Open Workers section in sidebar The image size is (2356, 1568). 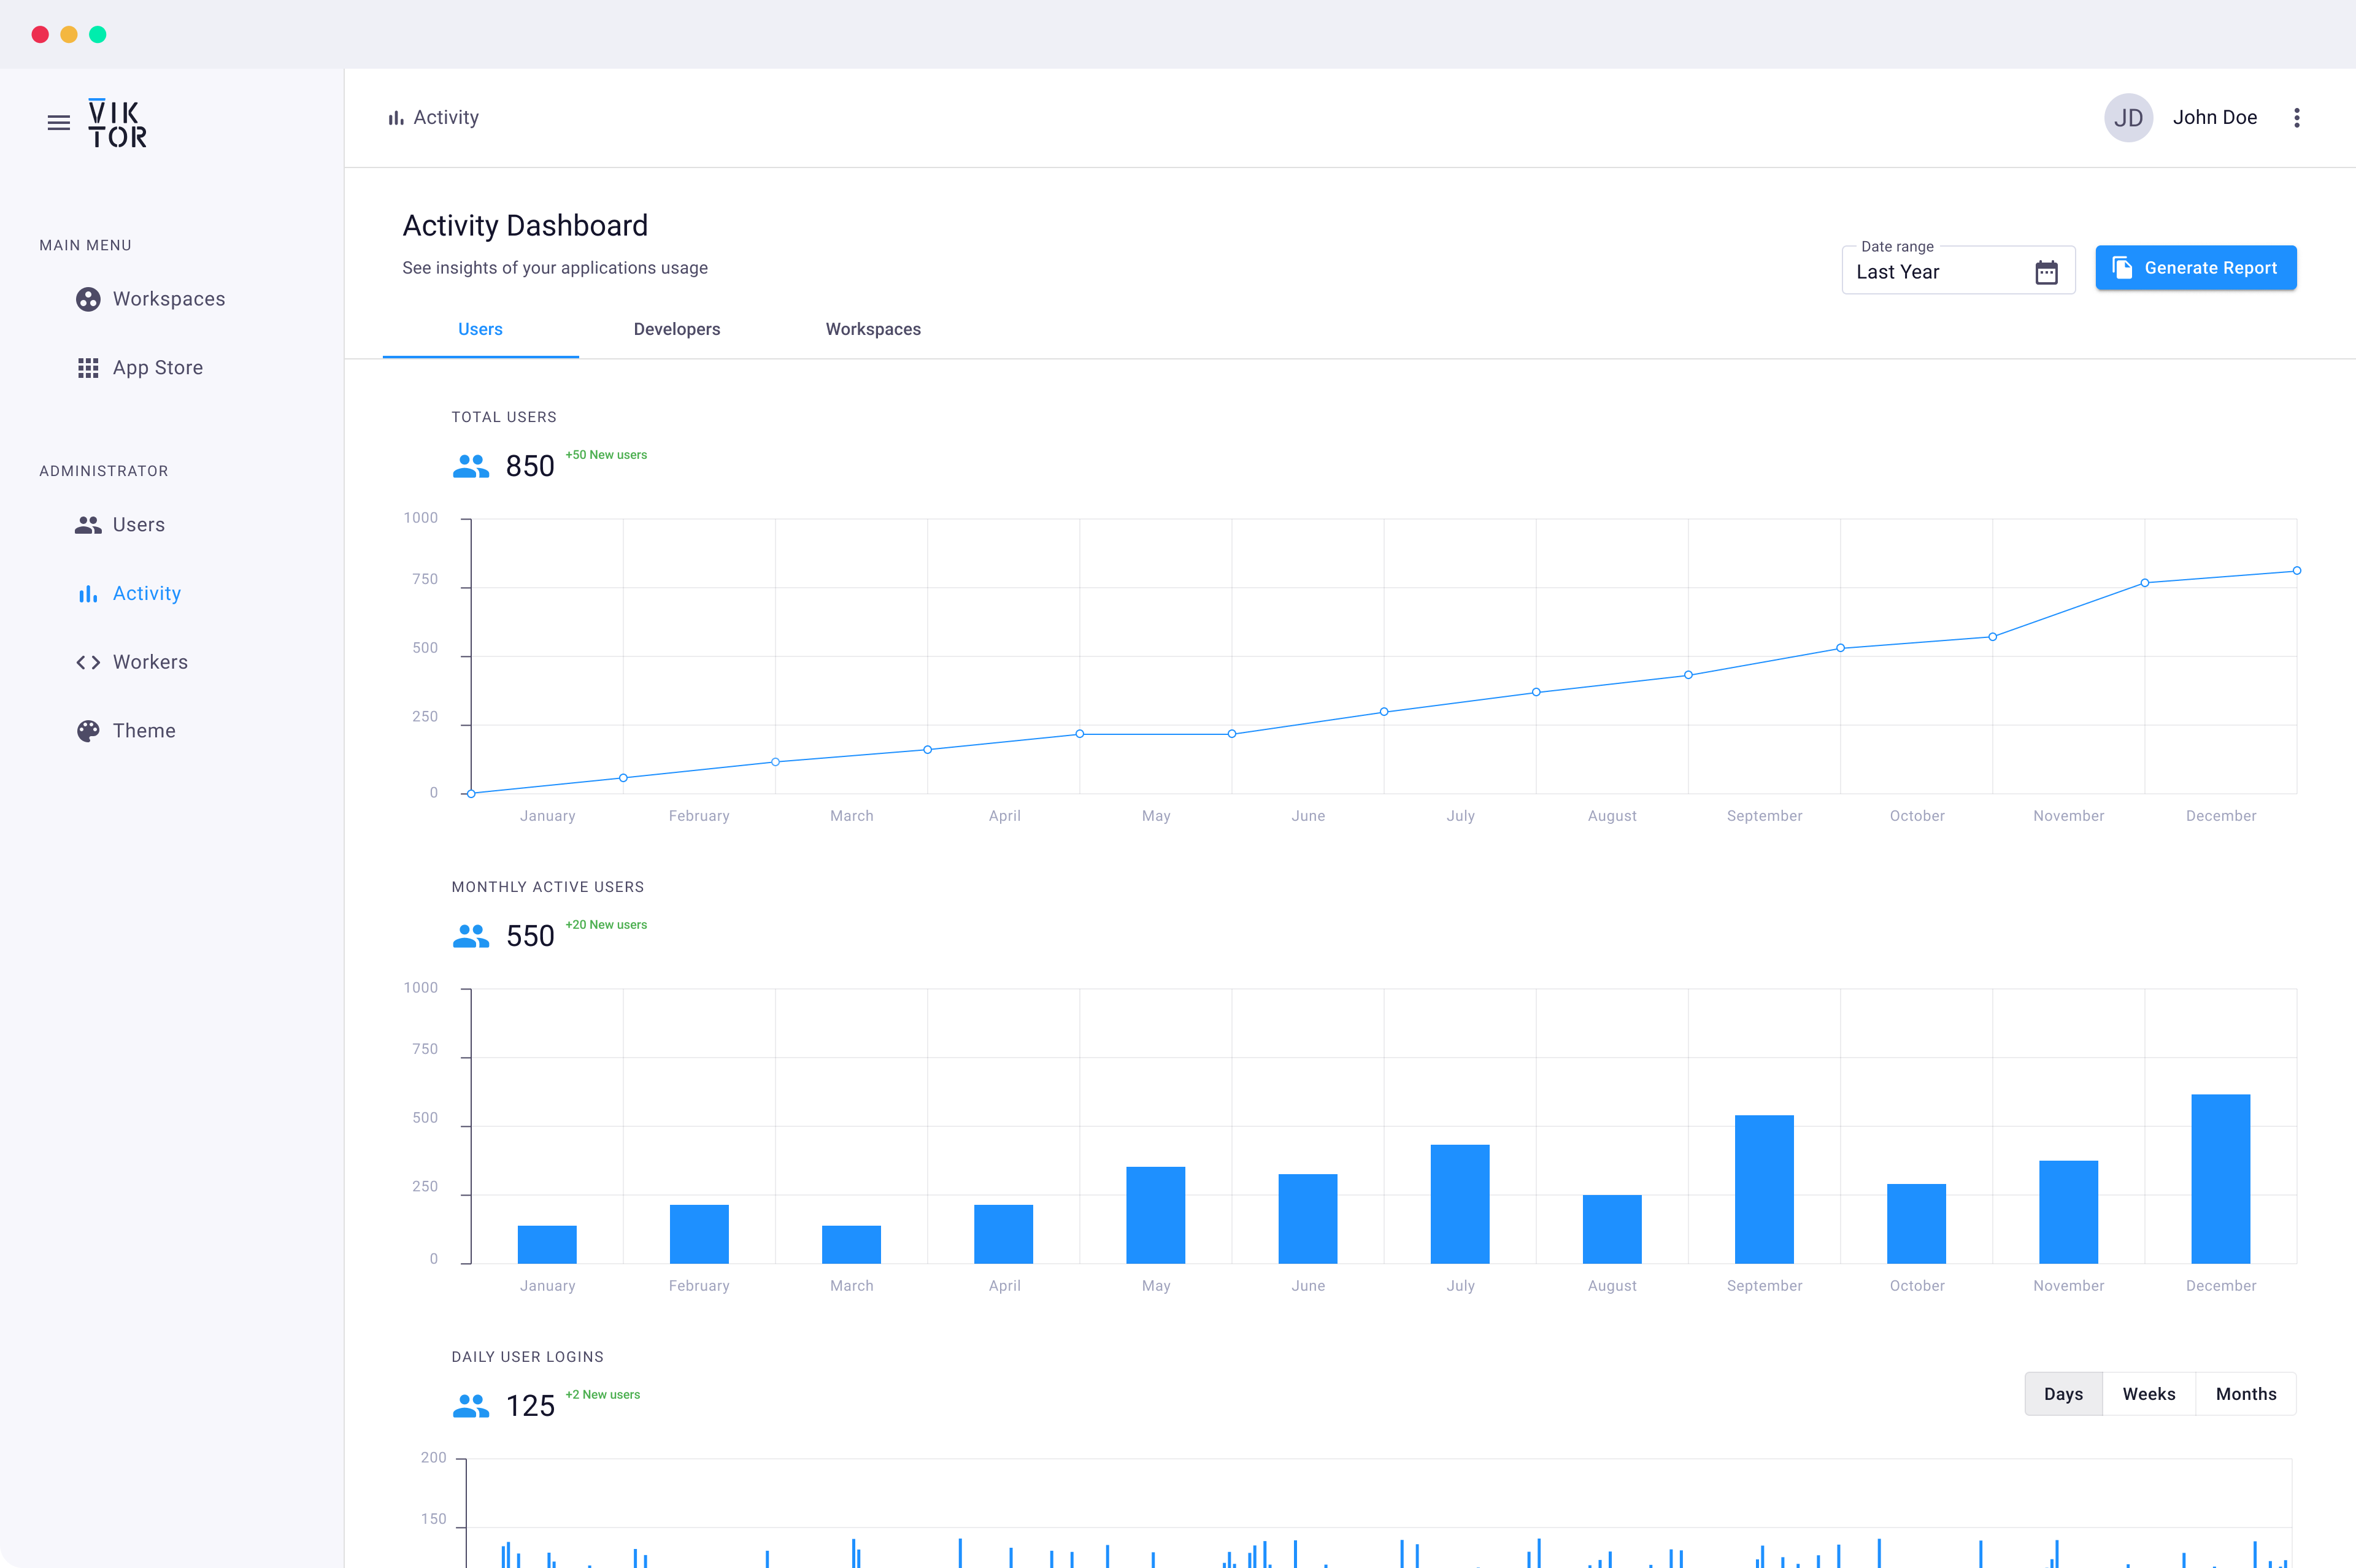point(150,662)
